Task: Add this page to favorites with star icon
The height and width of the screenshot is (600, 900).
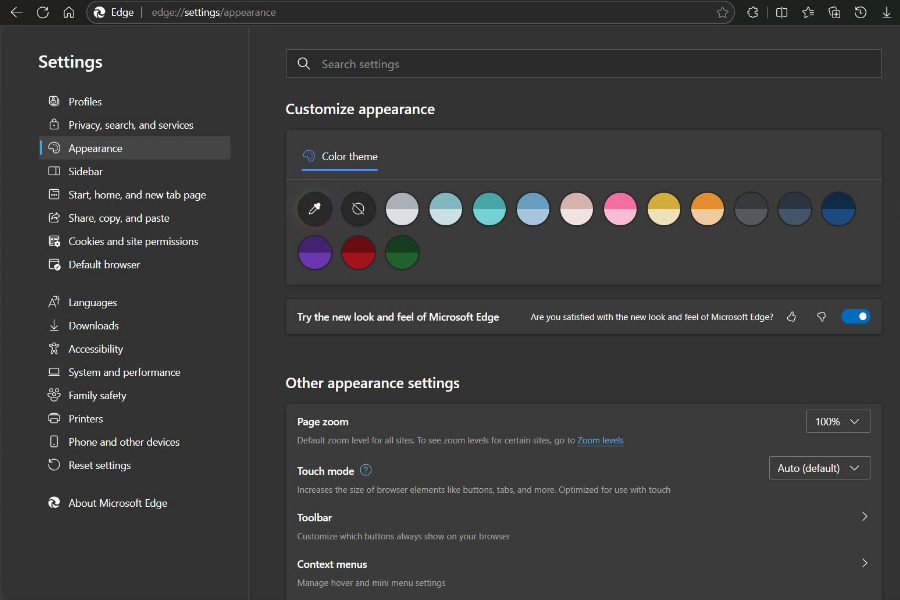Action: coord(722,12)
